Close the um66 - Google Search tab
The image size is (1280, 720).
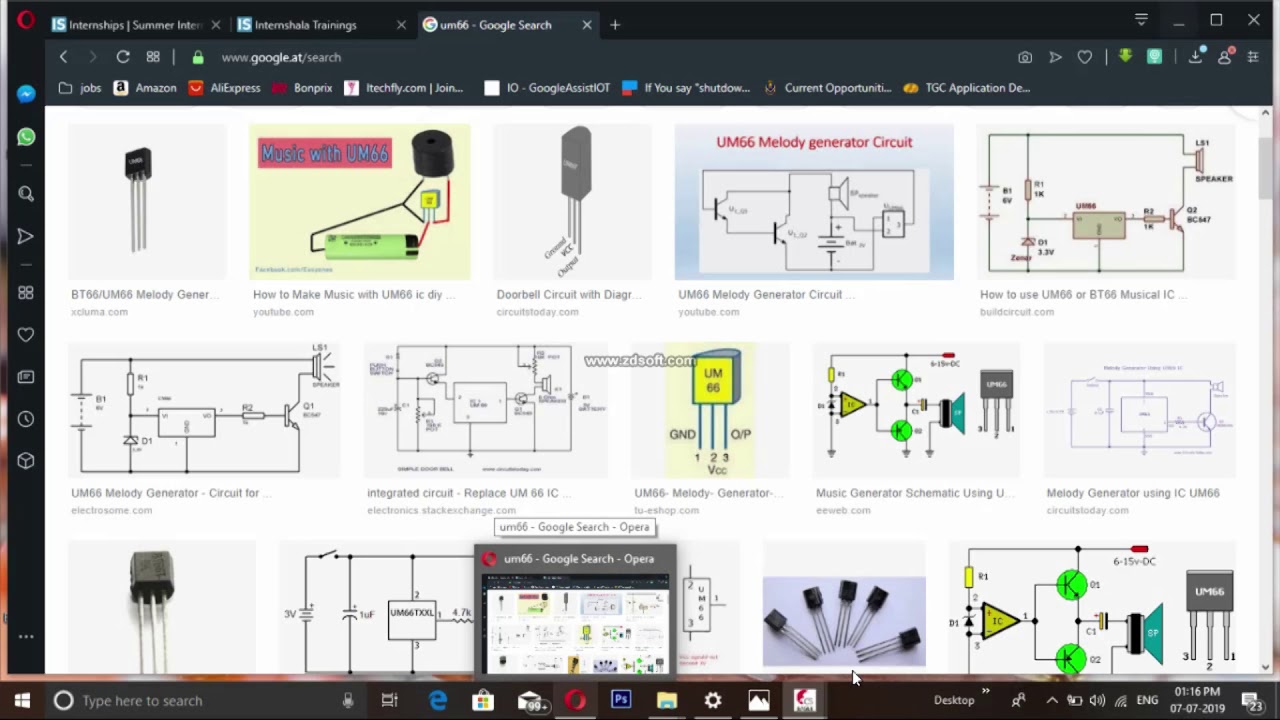click(587, 25)
